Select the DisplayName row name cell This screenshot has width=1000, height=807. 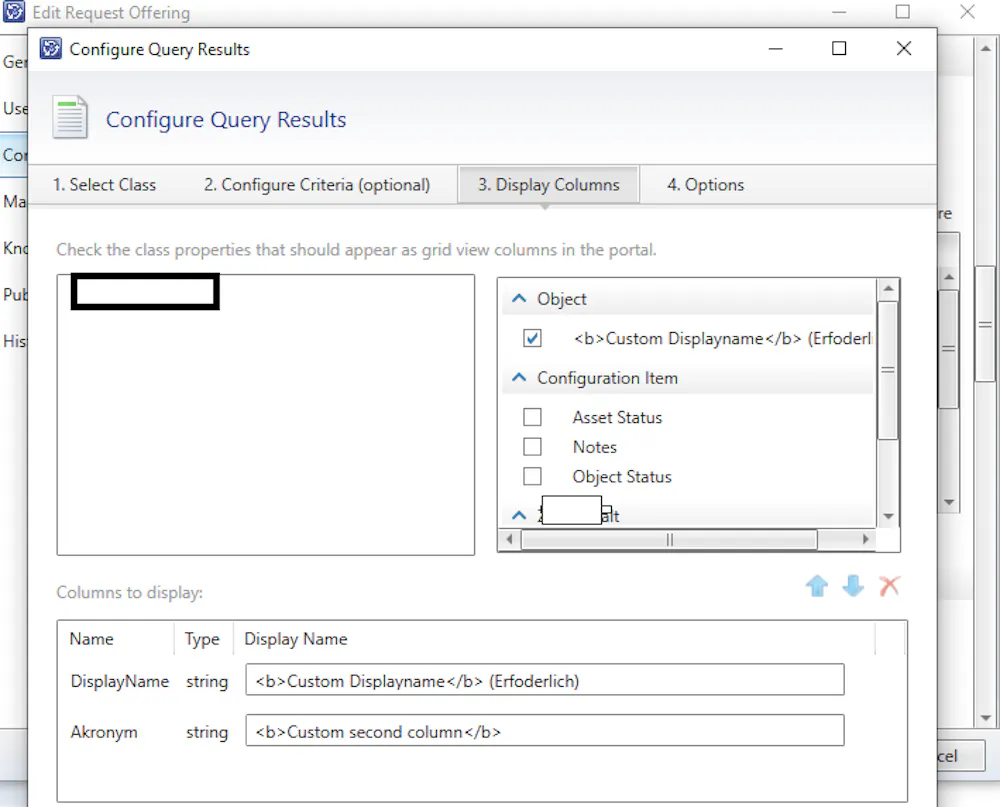pos(120,681)
